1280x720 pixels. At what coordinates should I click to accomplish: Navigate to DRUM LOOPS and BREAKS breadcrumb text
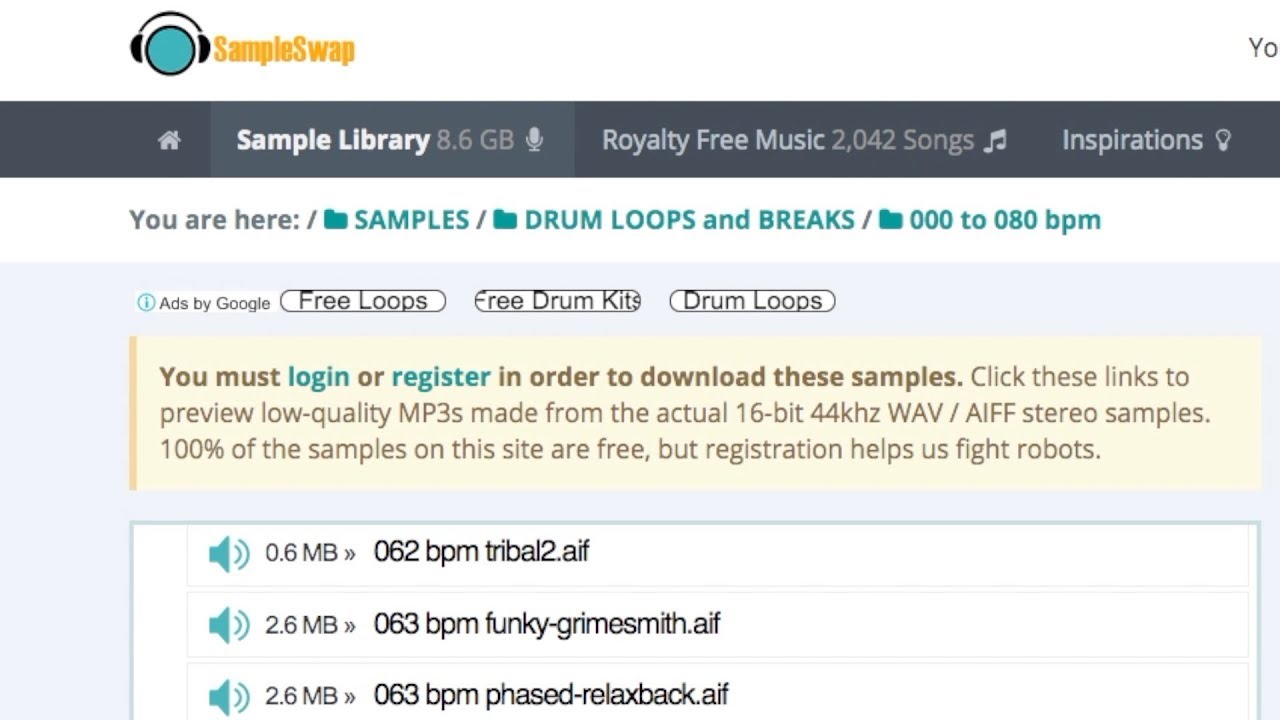click(x=689, y=220)
